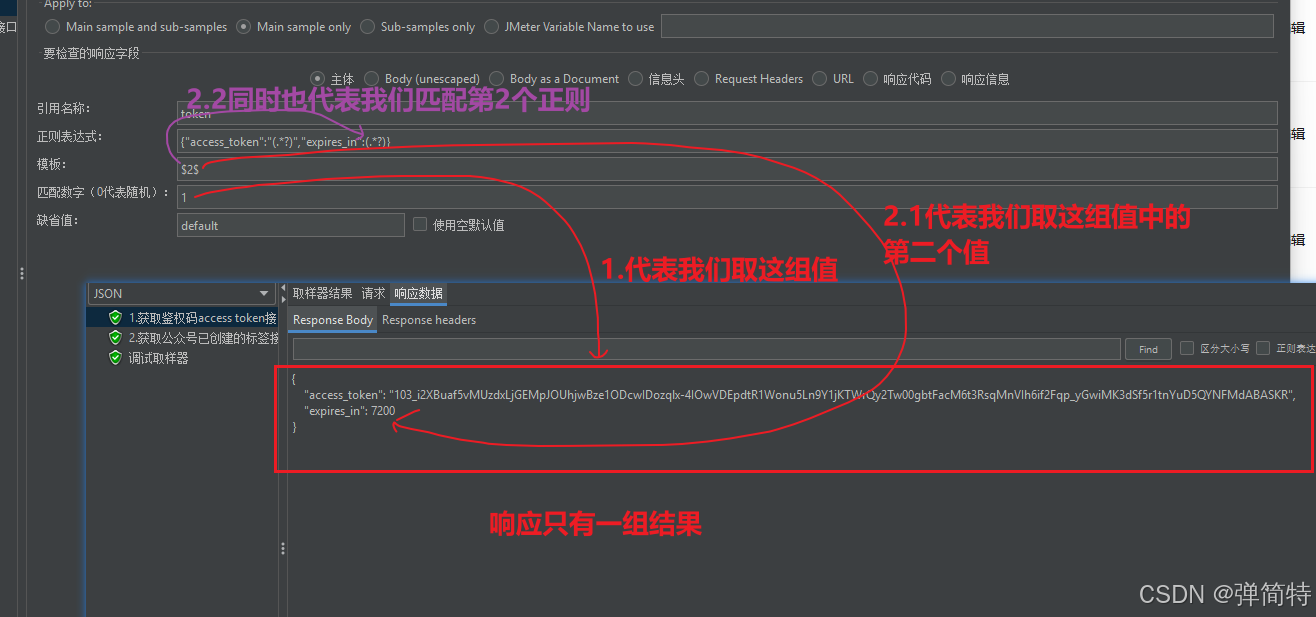
Task: Click the middle icon on the right edge panel
Action: pos(1298,133)
